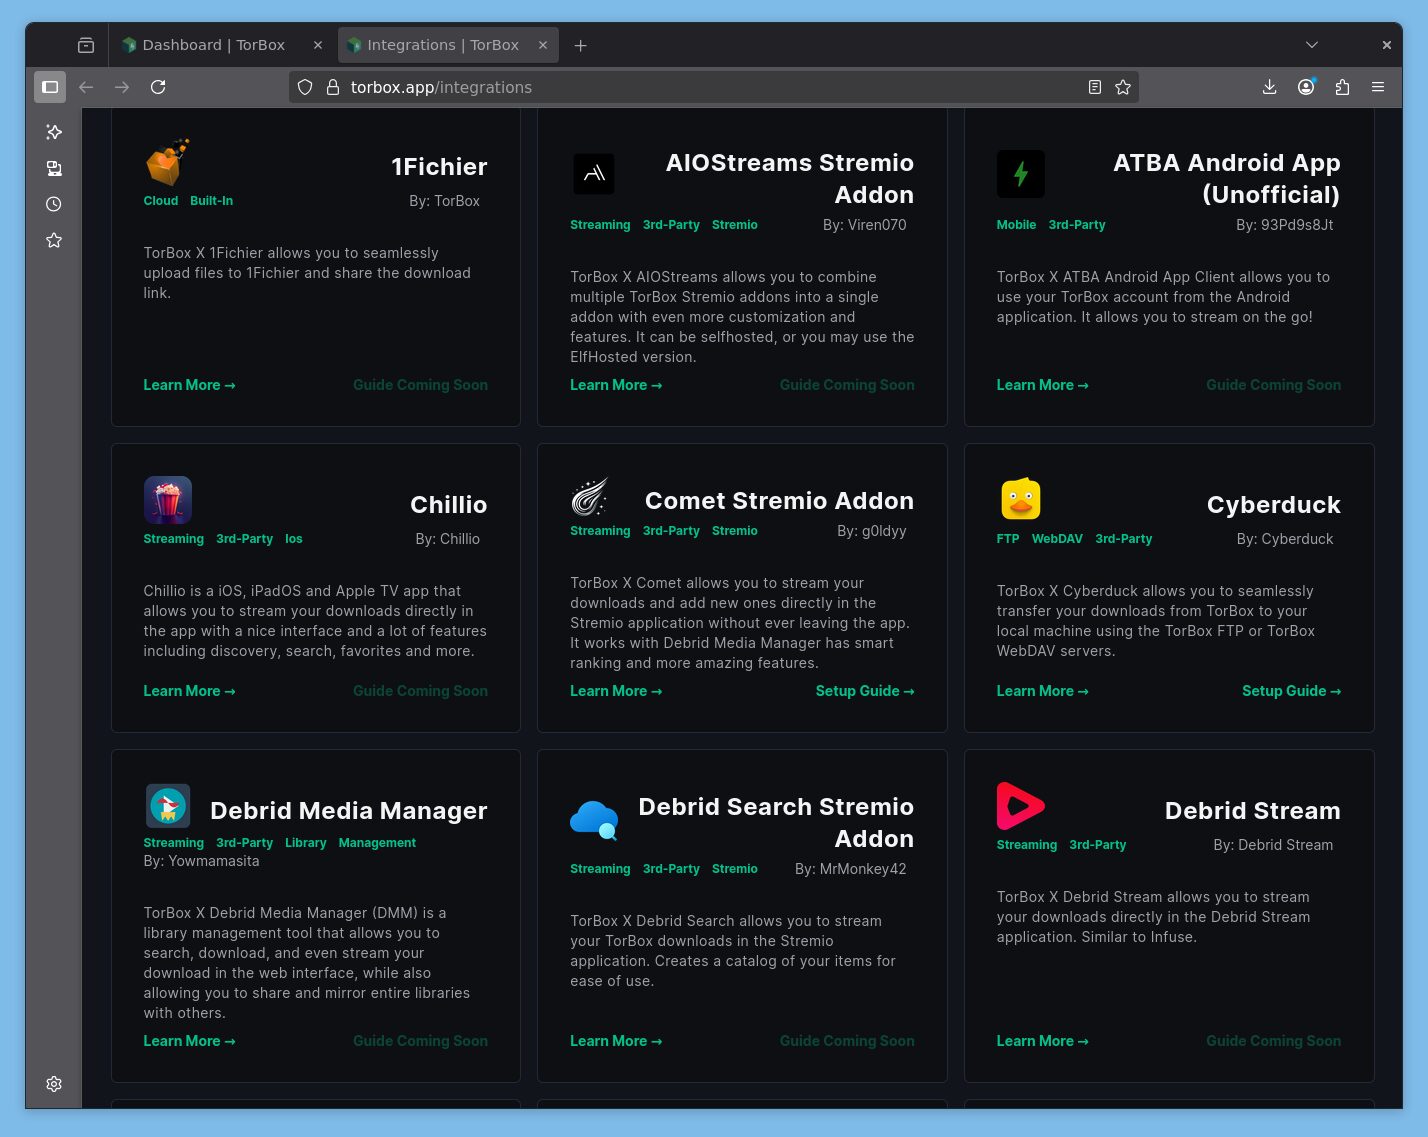Click By: Yowmamasita author text
This screenshot has height=1137, width=1428.
coord(201,861)
